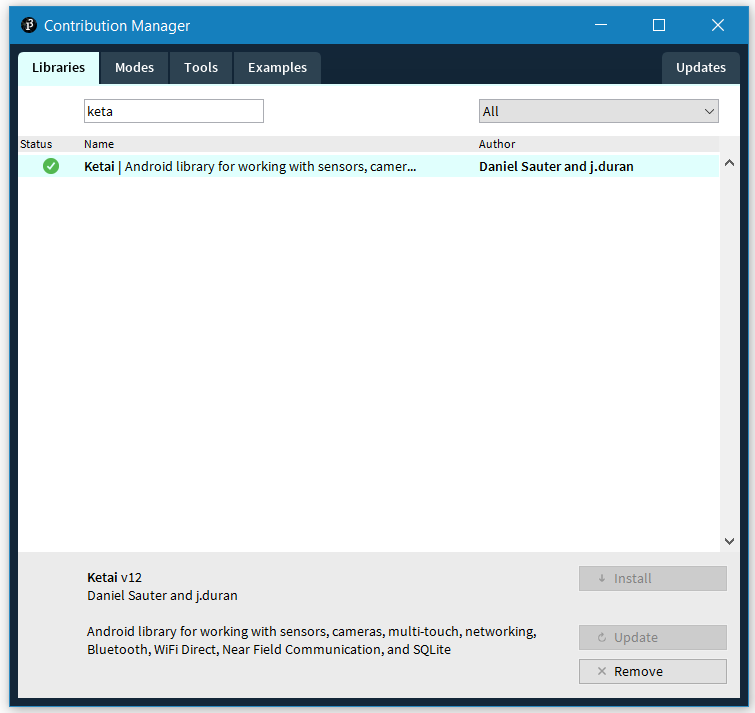Screen dimensions: 755x713
Task: Minimize the Contribution Manager window
Action: click(601, 25)
